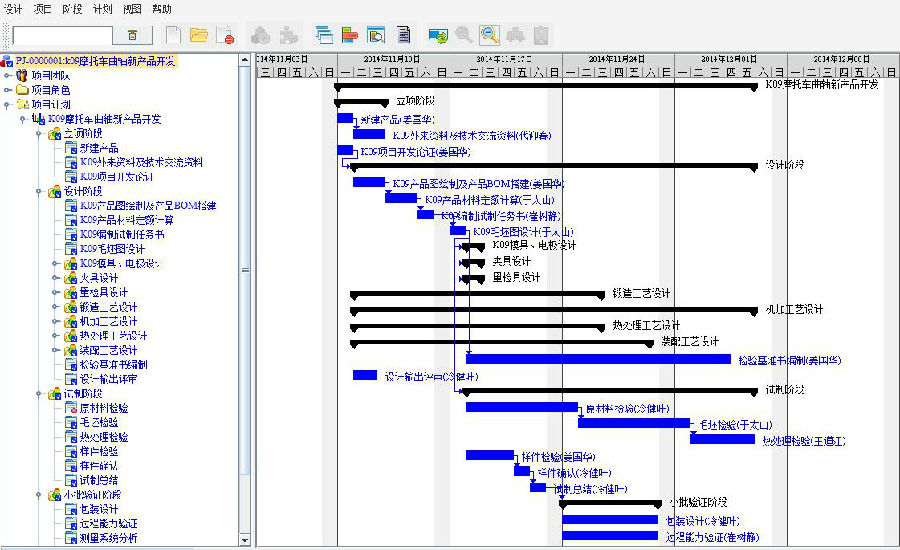
Task: Click the cascading windows toolbar icon
Action: (x=324, y=35)
